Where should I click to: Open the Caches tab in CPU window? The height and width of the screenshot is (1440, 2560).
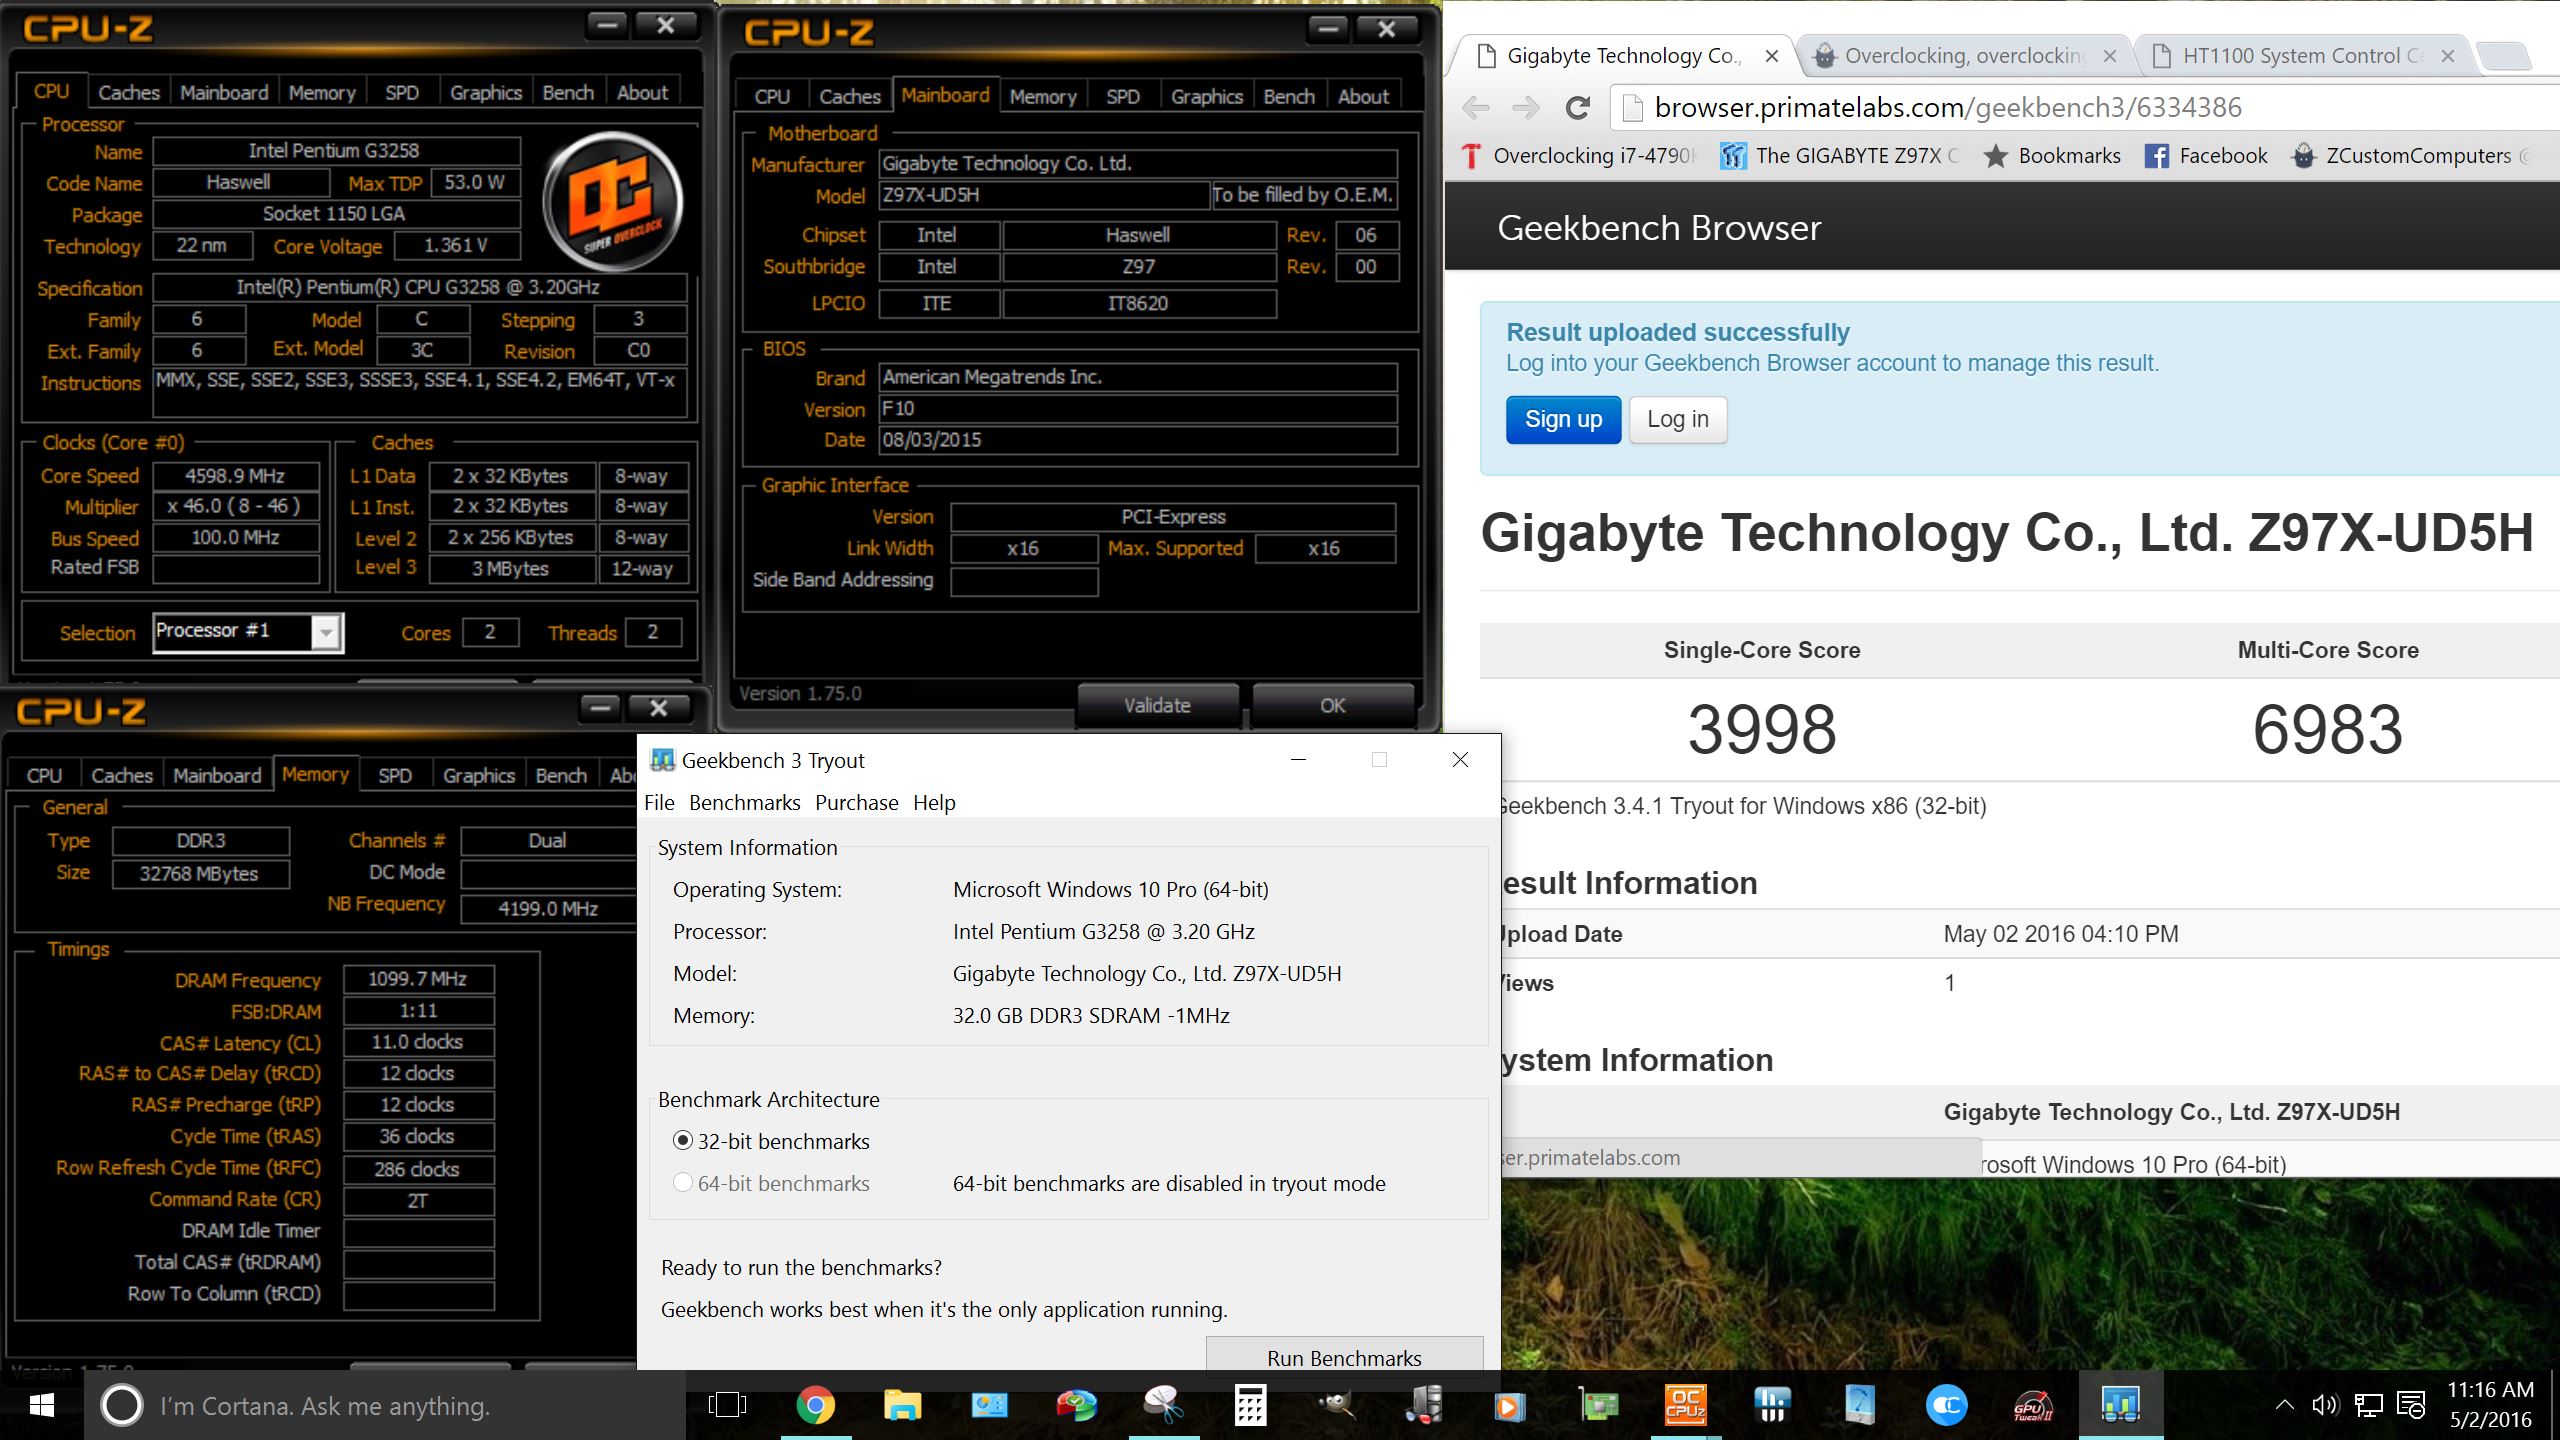(129, 93)
